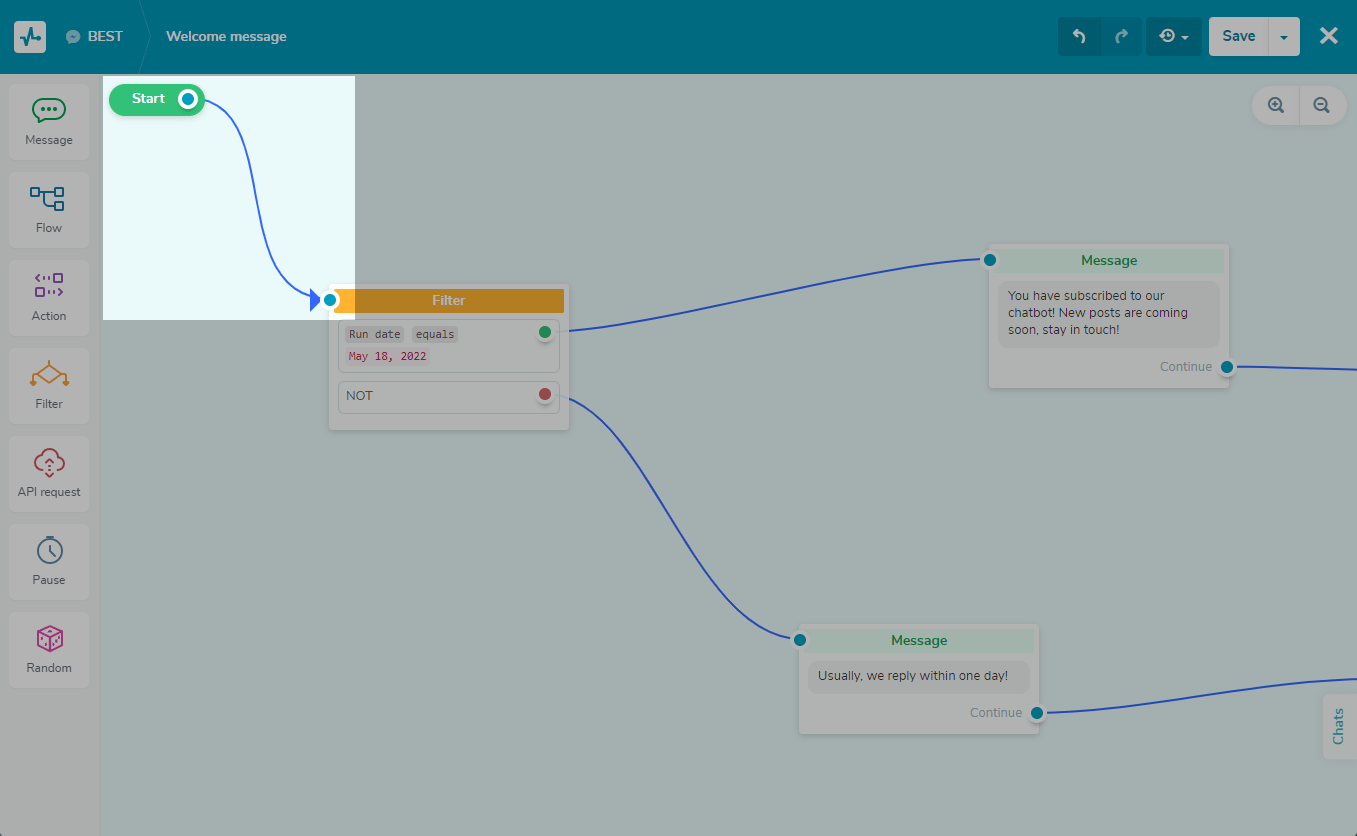Viewport: 1357px width, 836px height.
Task: Select the 'Usually, we reply' Message header
Action: (x=919, y=641)
